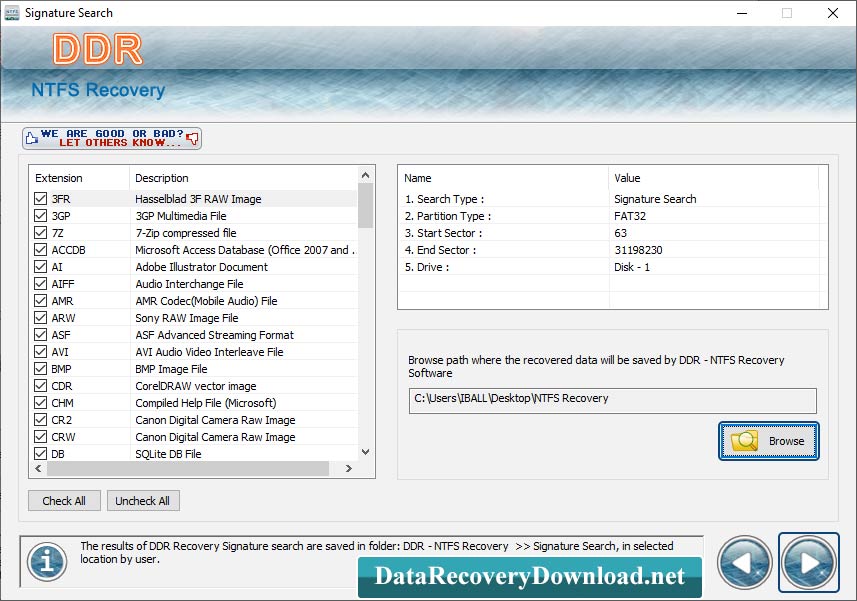Image resolution: width=857 pixels, height=601 pixels.
Task: Click the horizontal scrollbar thumb of extension list
Action: click(x=188, y=468)
